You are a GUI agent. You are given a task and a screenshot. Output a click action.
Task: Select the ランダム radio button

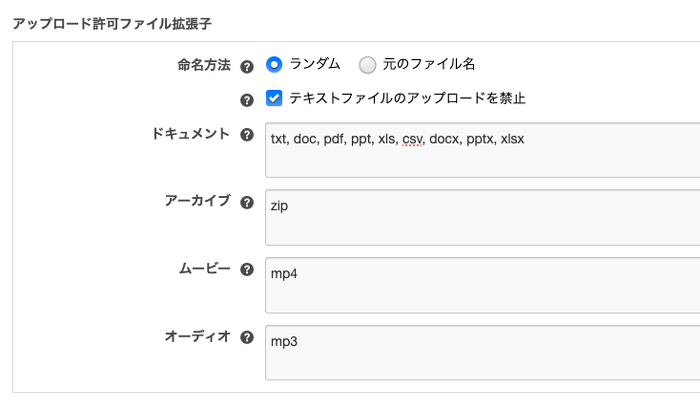tap(274, 65)
